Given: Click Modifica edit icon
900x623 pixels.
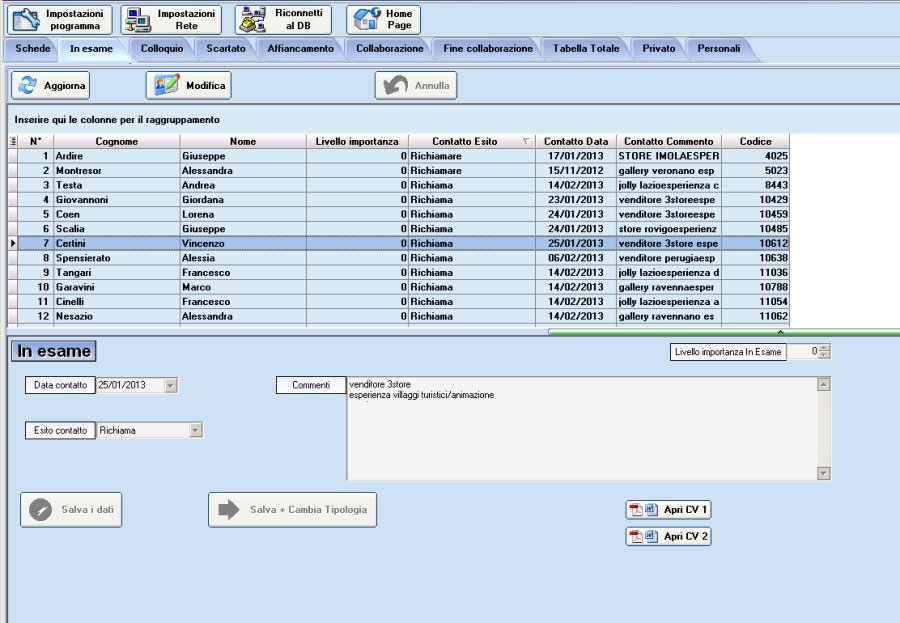Looking at the screenshot, I should (166, 86).
